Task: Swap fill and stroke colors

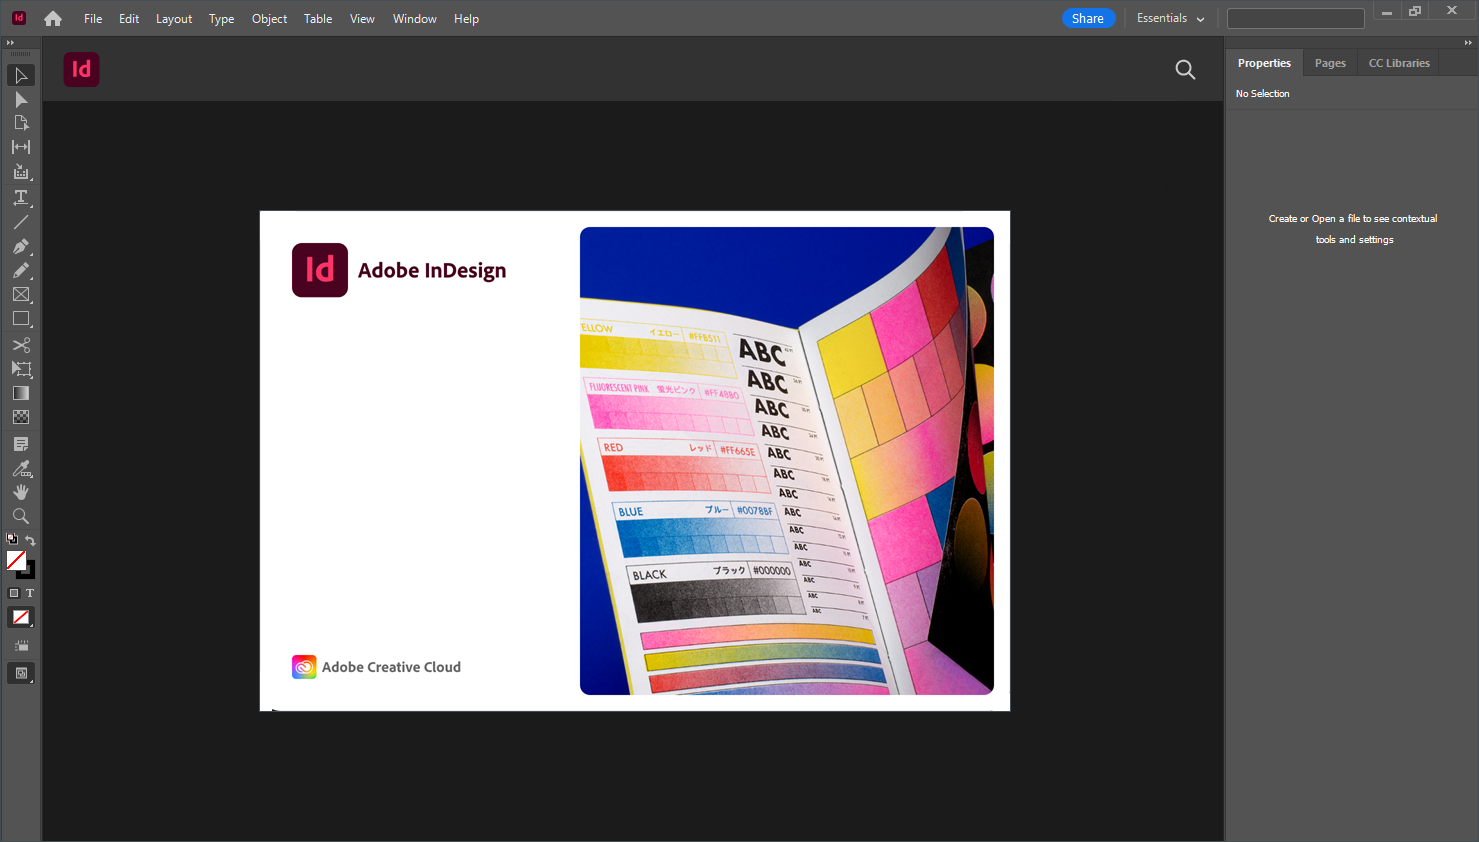Action: point(30,540)
